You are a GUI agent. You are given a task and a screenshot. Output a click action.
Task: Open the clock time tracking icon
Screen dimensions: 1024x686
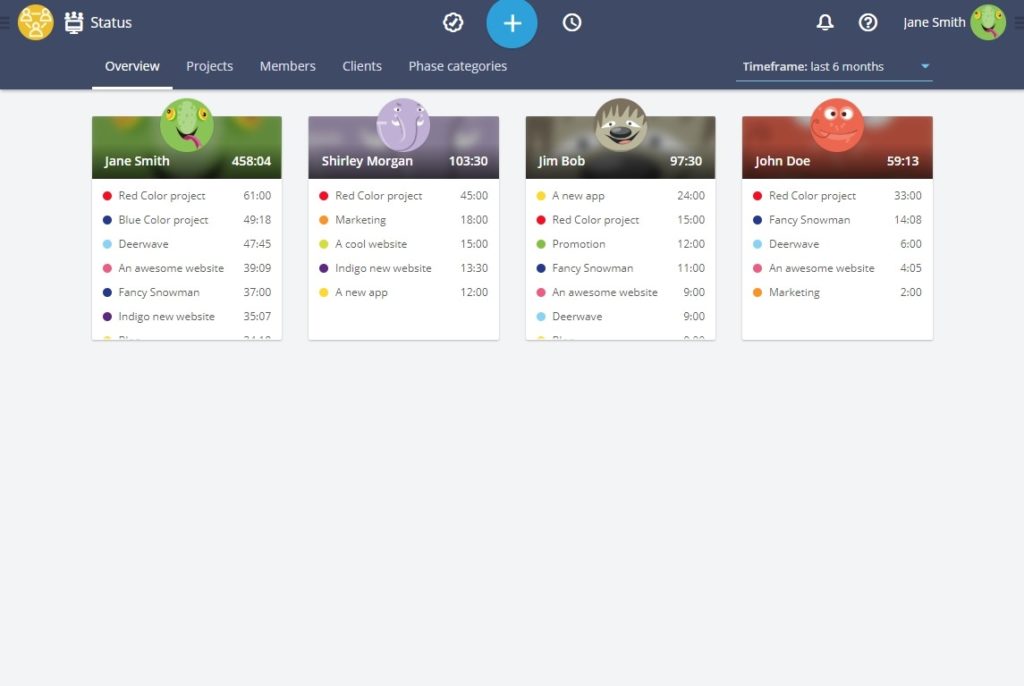click(572, 23)
